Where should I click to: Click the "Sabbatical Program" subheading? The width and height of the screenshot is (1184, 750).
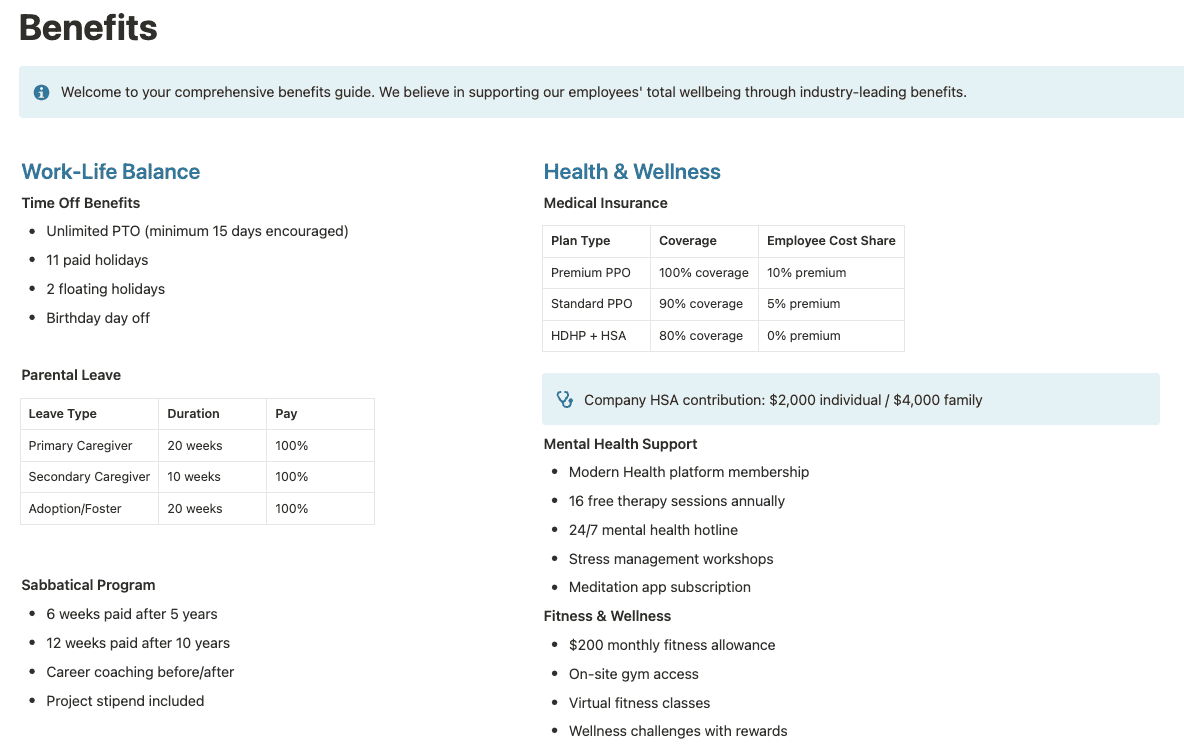pos(88,585)
